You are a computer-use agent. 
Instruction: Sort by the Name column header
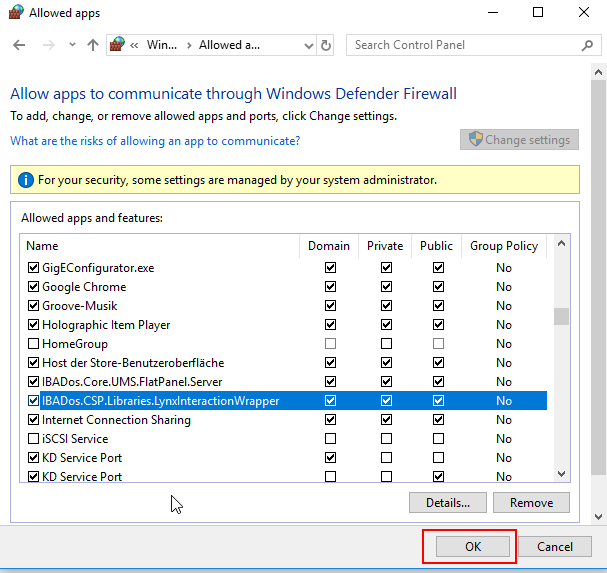[x=159, y=246]
